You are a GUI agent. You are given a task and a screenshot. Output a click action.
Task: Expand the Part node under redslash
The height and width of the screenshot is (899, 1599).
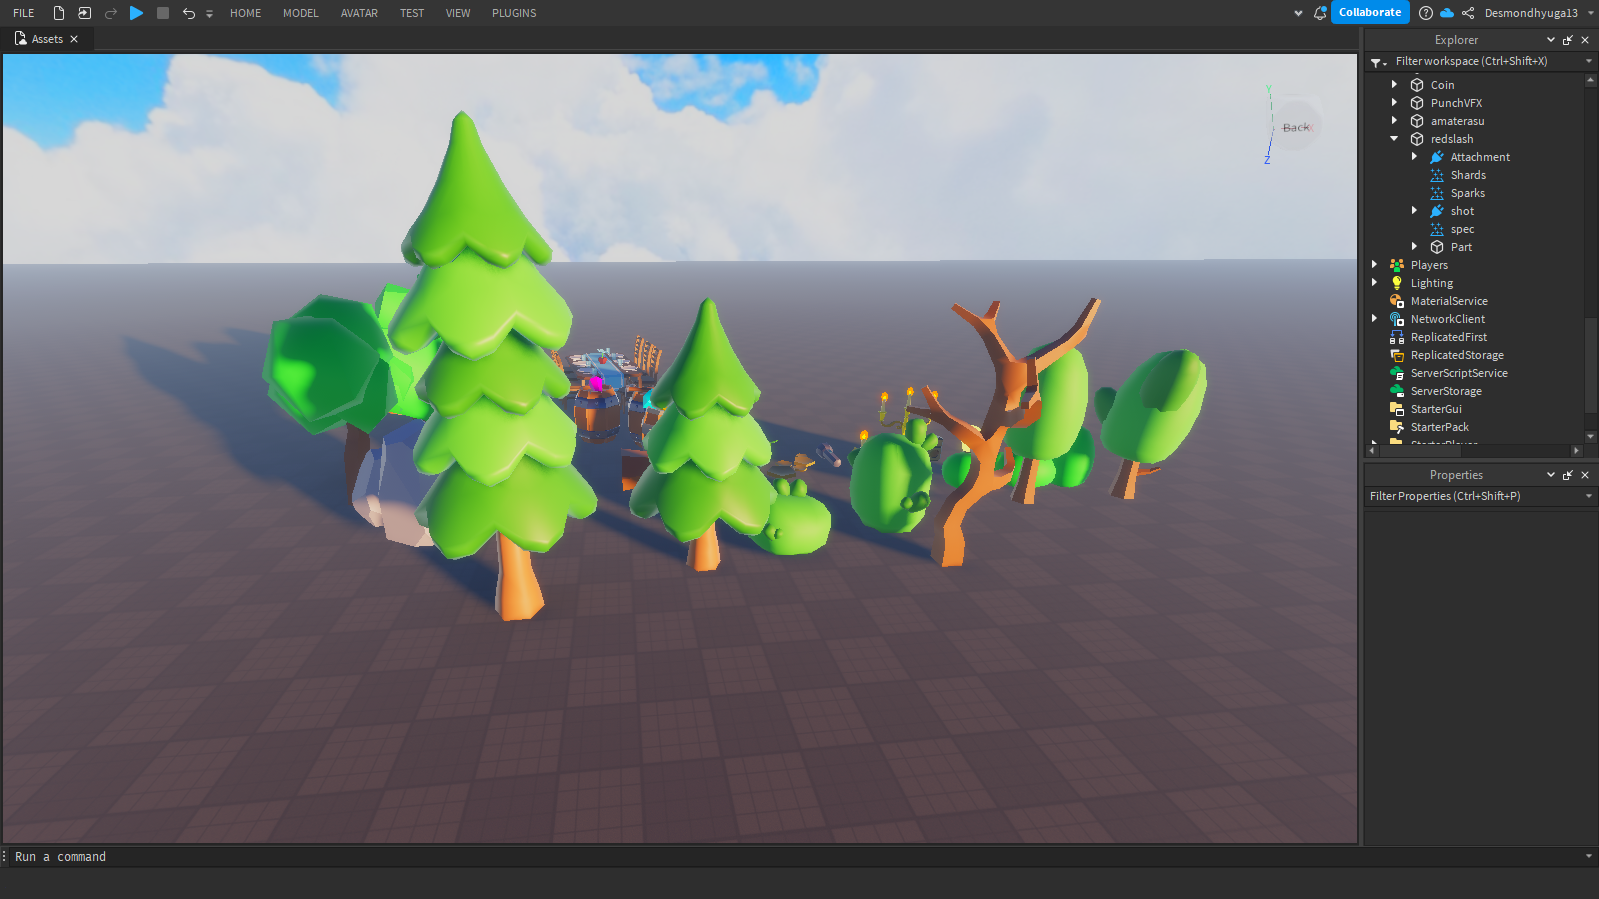point(1414,247)
